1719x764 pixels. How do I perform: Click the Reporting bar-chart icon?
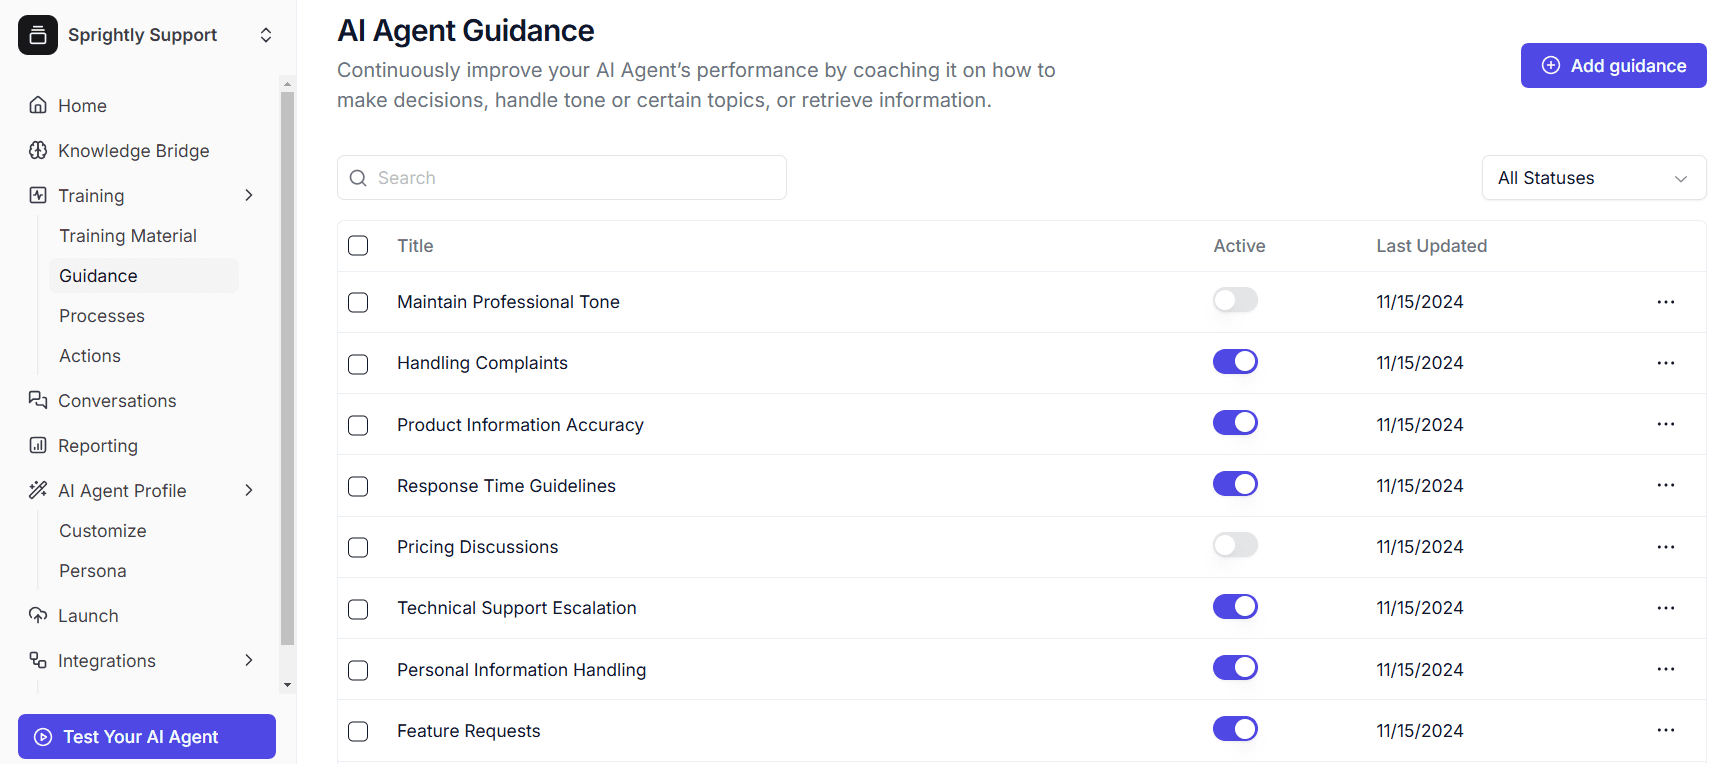pos(37,445)
